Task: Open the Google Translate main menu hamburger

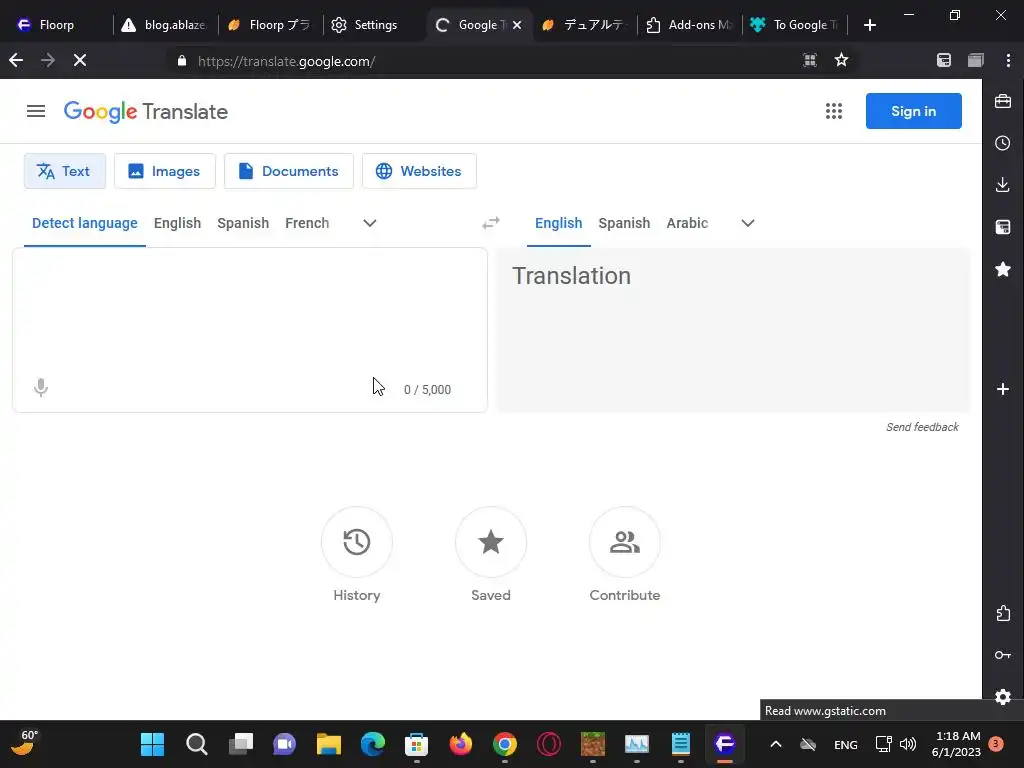Action: pos(36,112)
